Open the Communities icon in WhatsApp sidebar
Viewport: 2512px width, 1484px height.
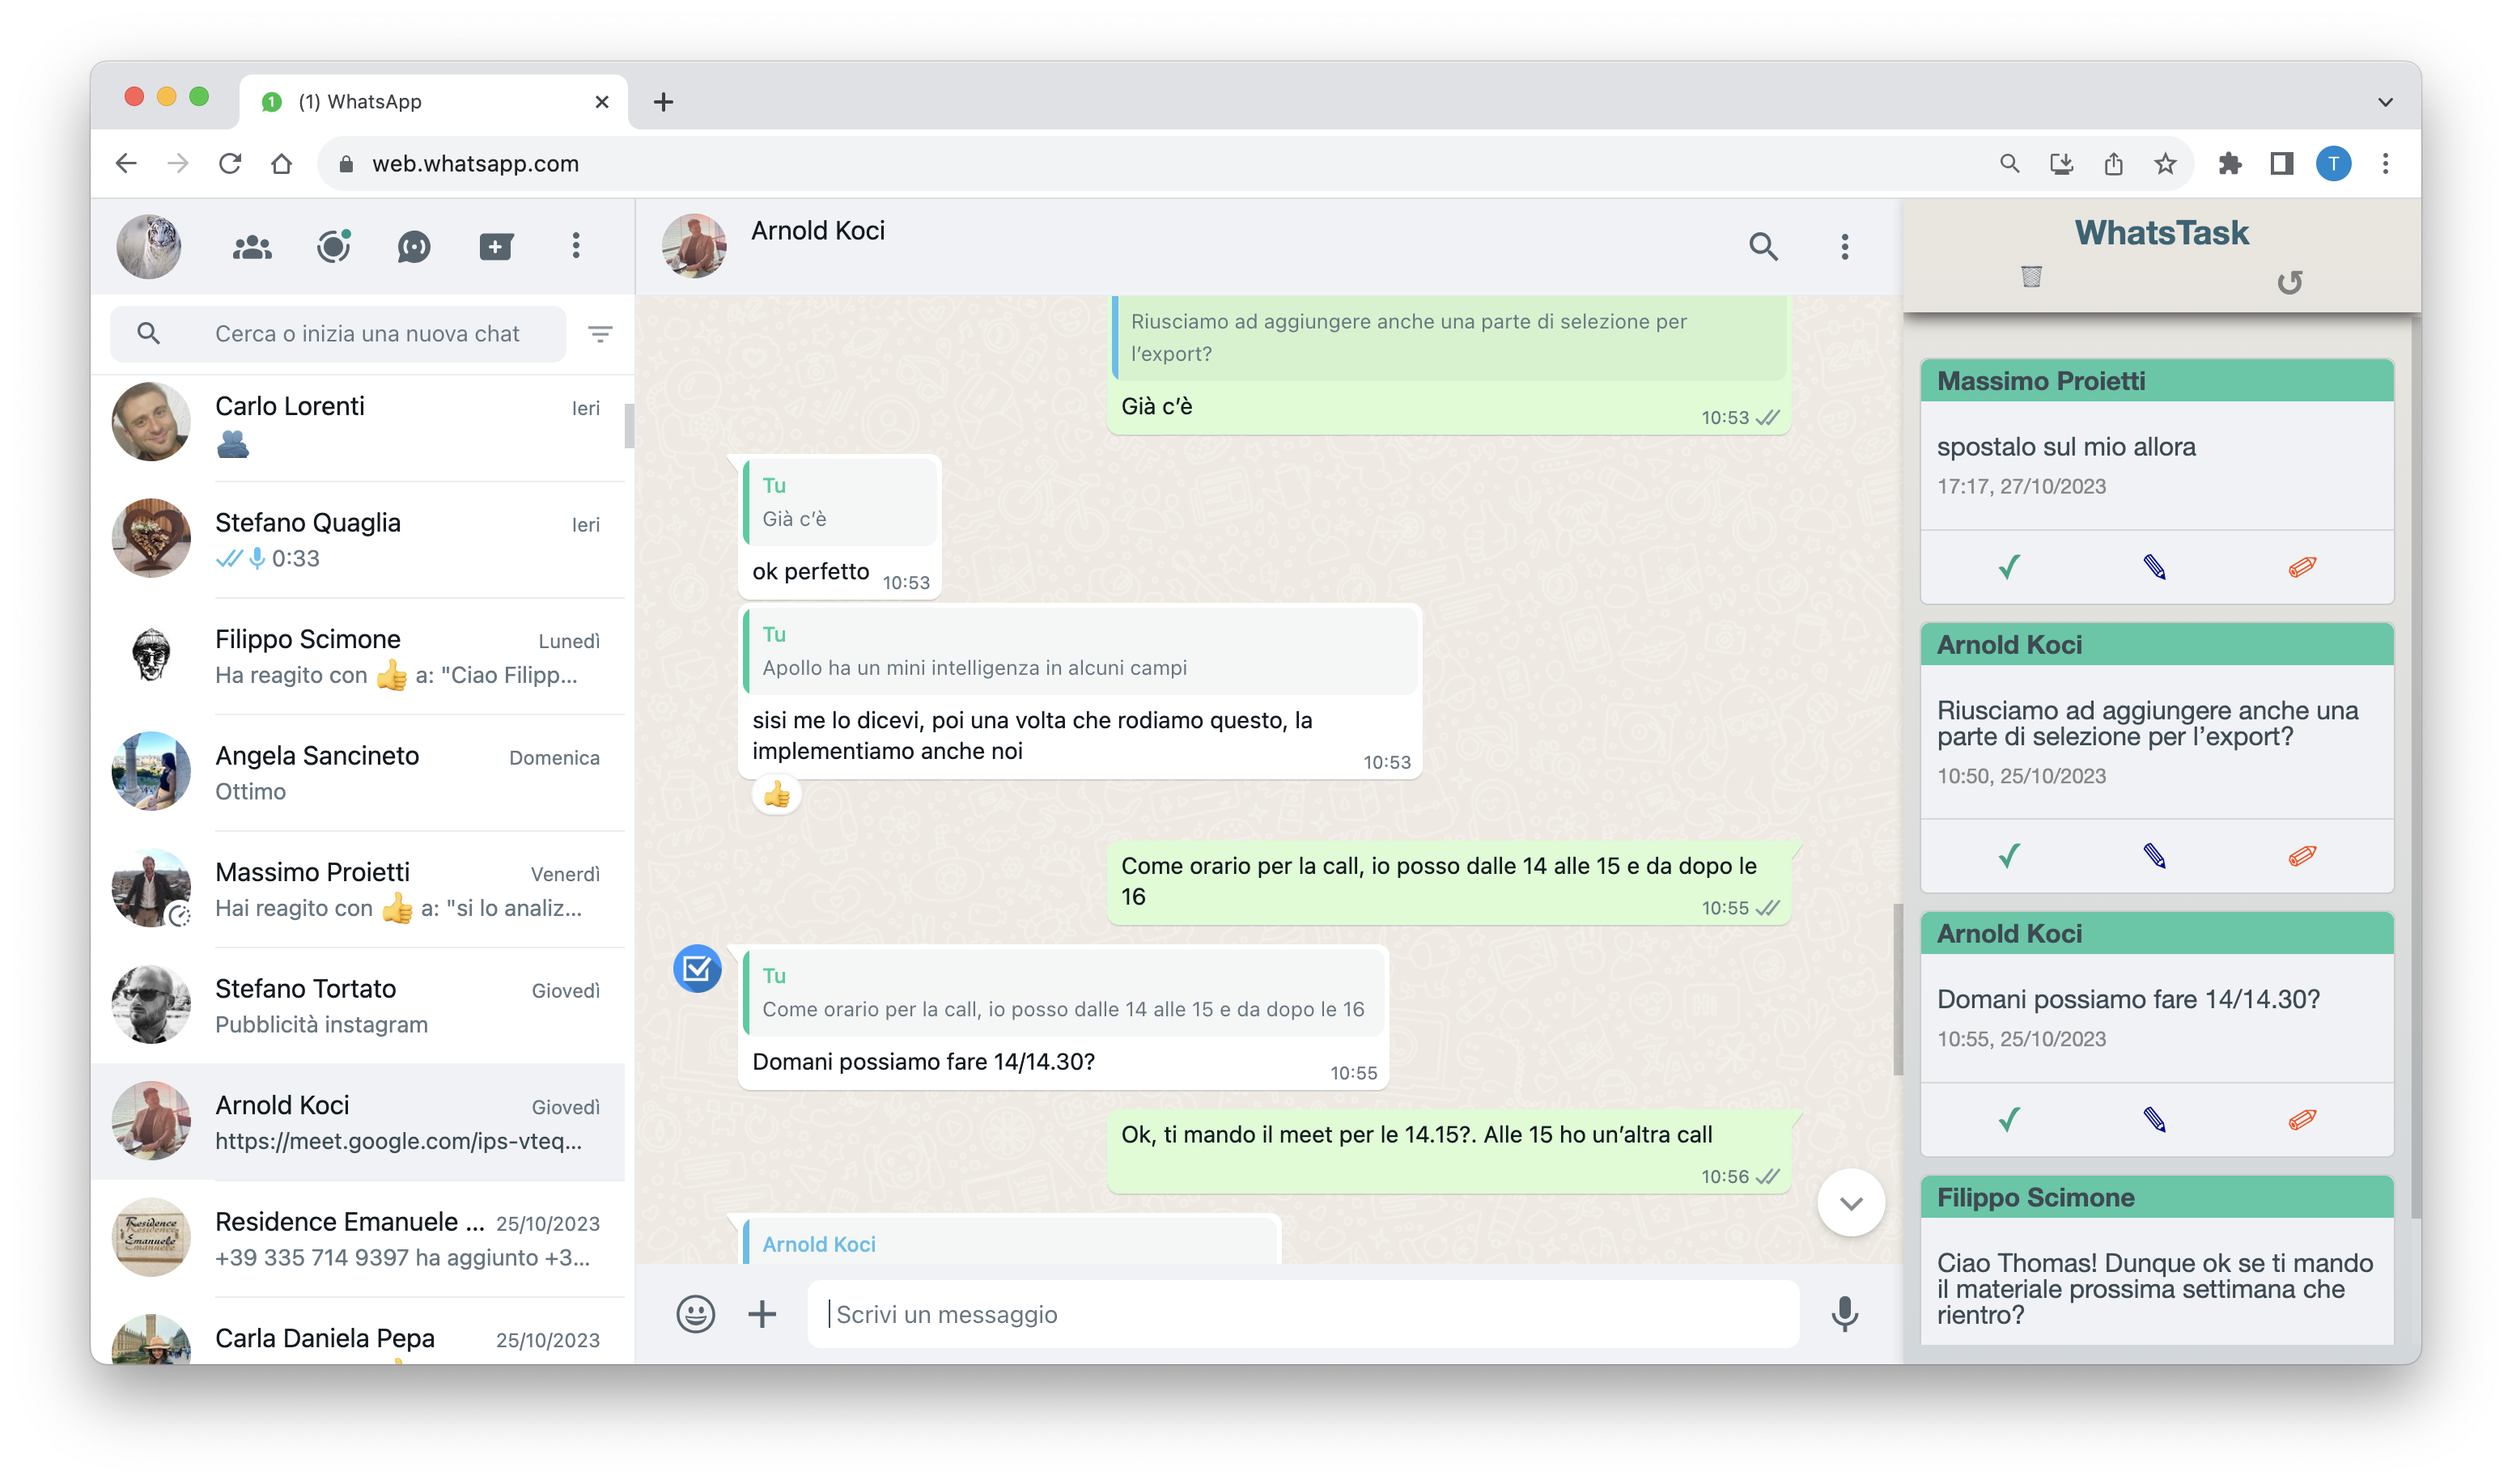coord(252,246)
